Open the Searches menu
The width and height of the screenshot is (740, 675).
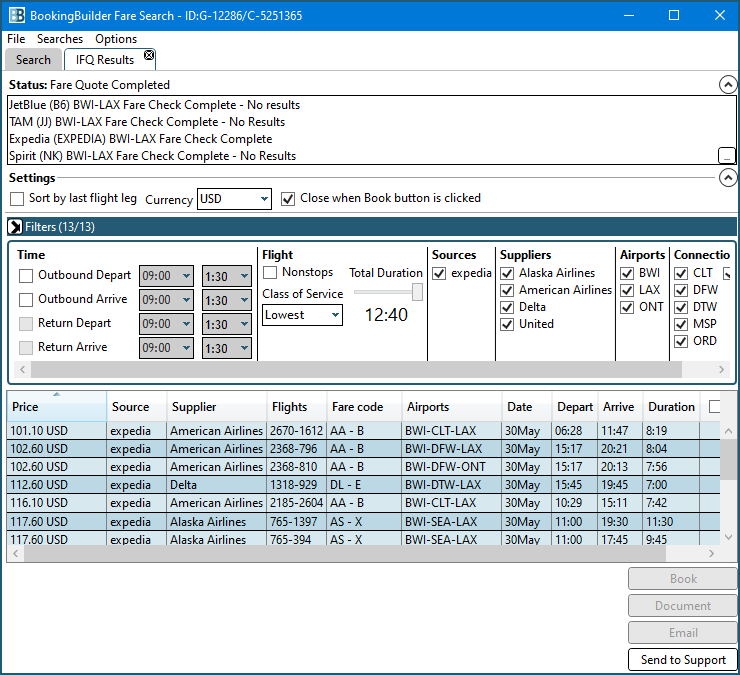click(x=60, y=39)
